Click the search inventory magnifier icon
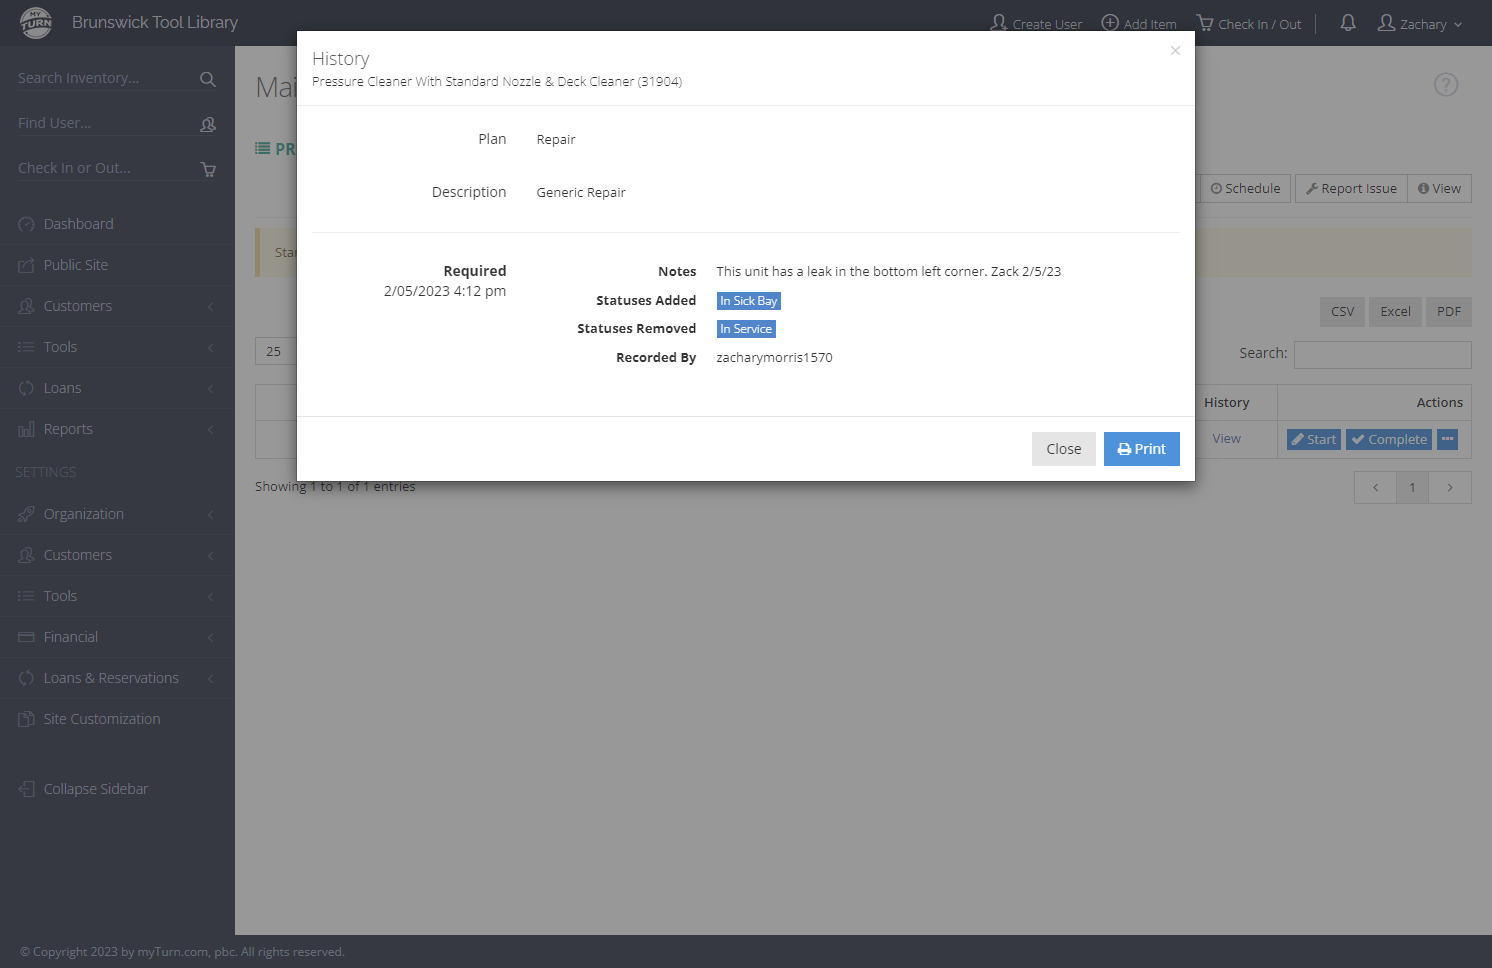This screenshot has width=1492, height=968. 208,79
